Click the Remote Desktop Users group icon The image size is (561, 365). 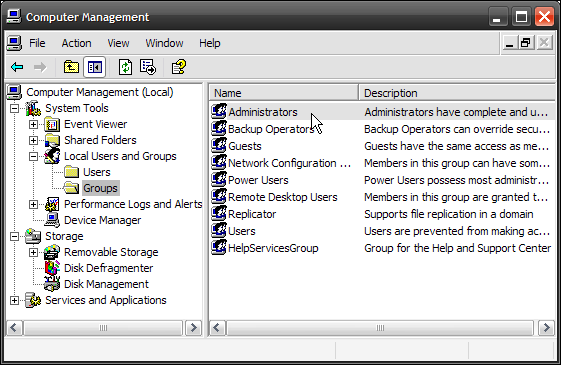click(219, 196)
